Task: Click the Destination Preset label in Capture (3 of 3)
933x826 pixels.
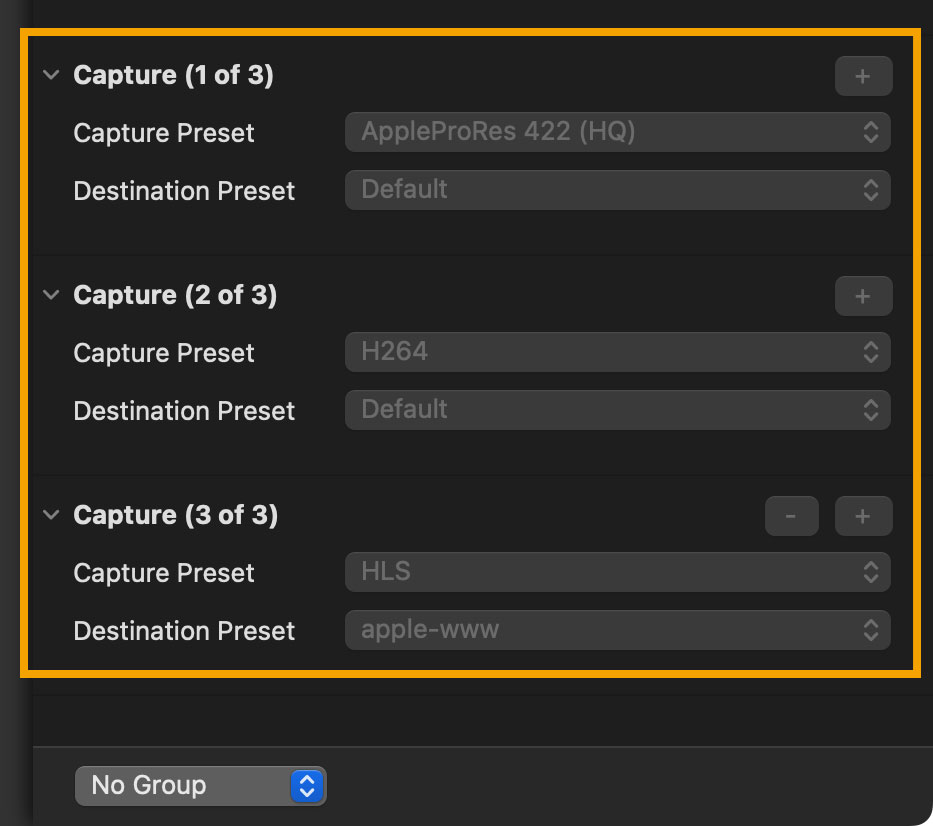Action: (184, 631)
